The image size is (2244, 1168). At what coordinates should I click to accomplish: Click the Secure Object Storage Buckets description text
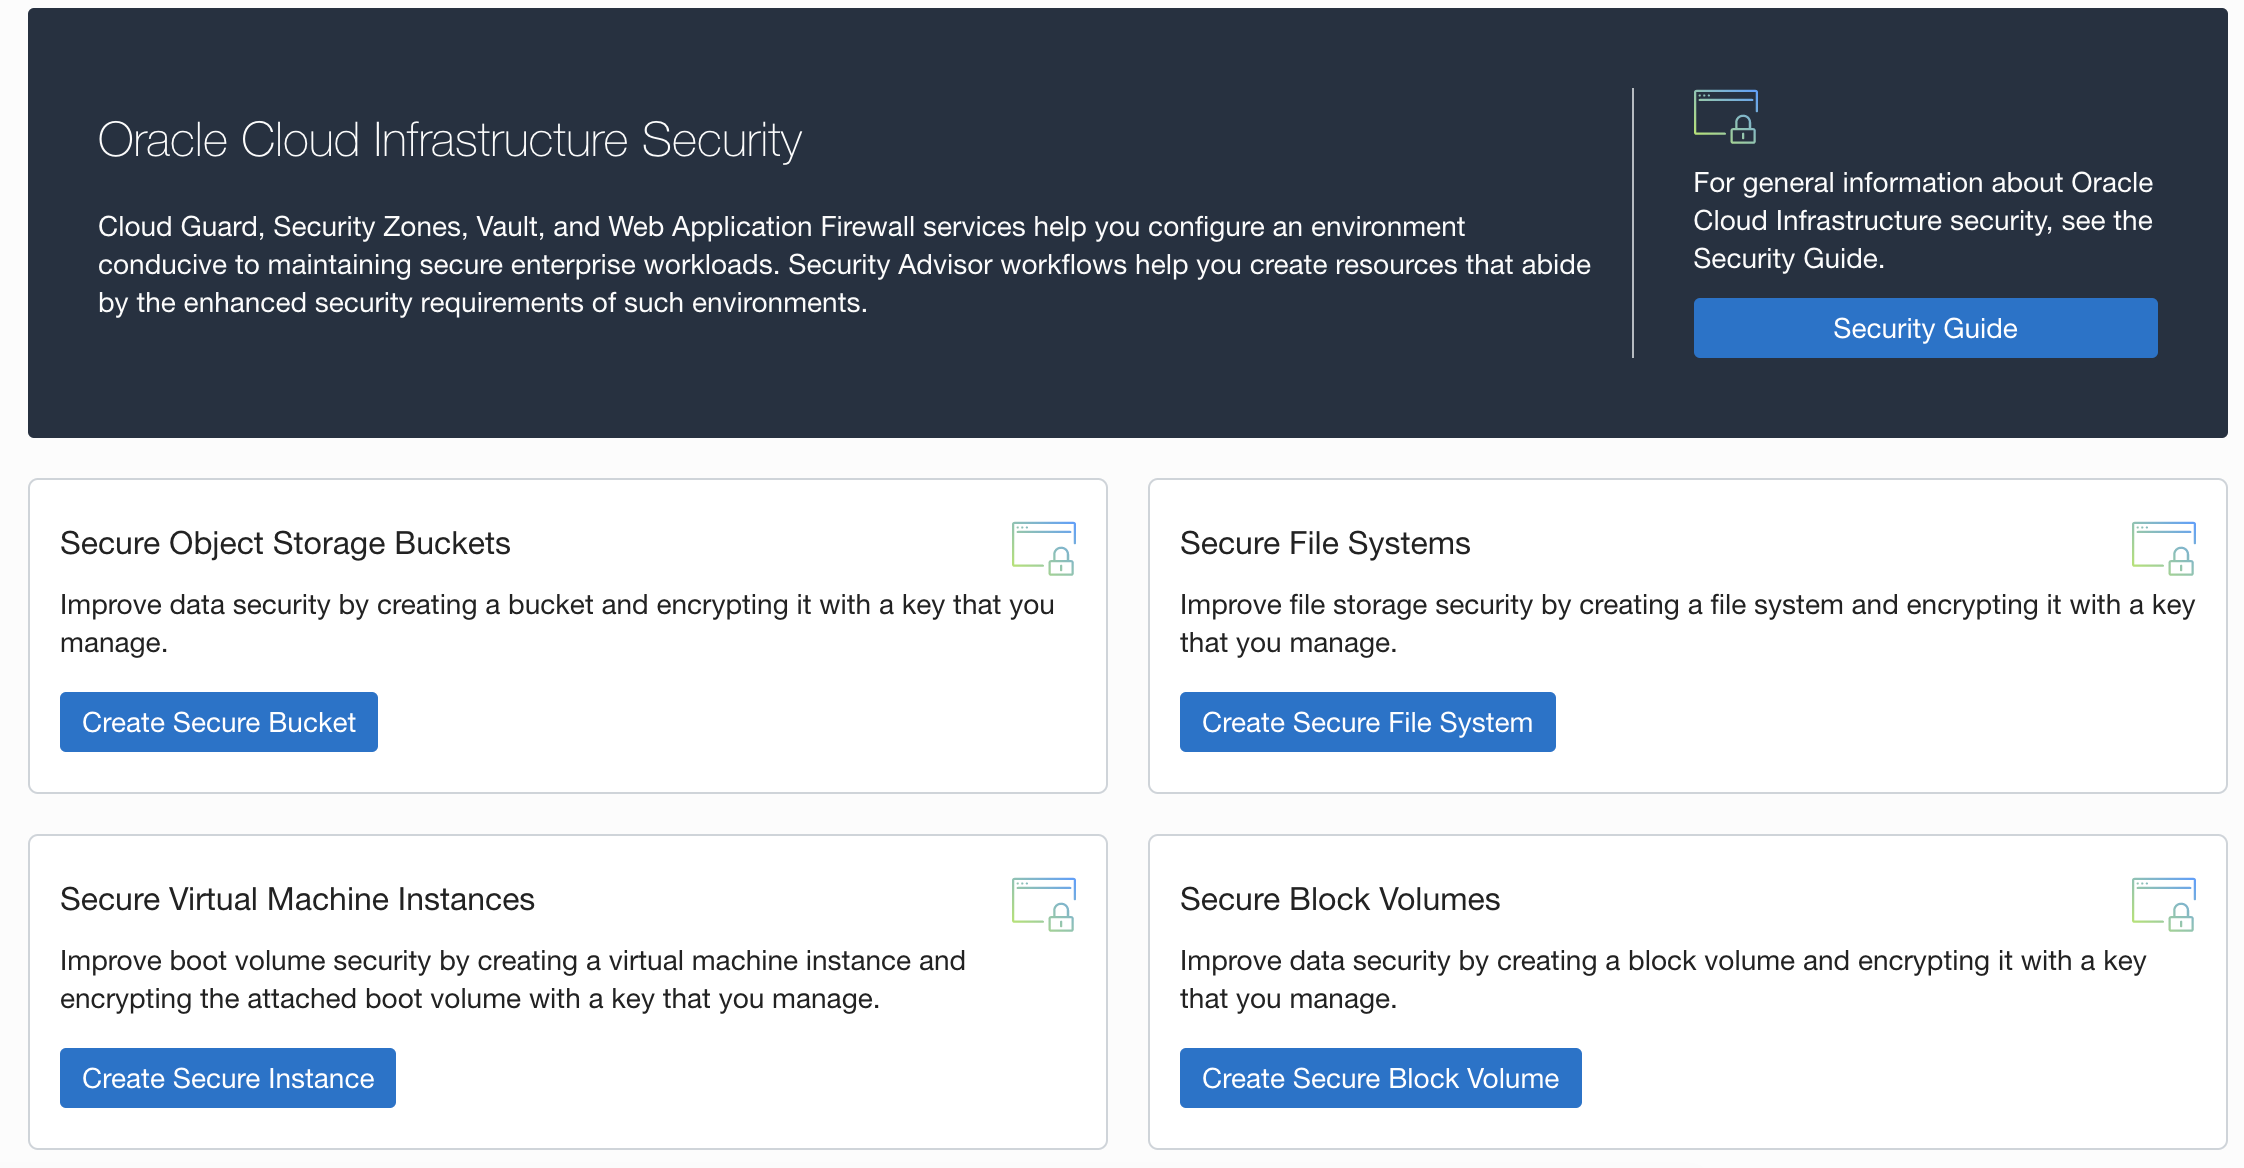[x=556, y=622]
